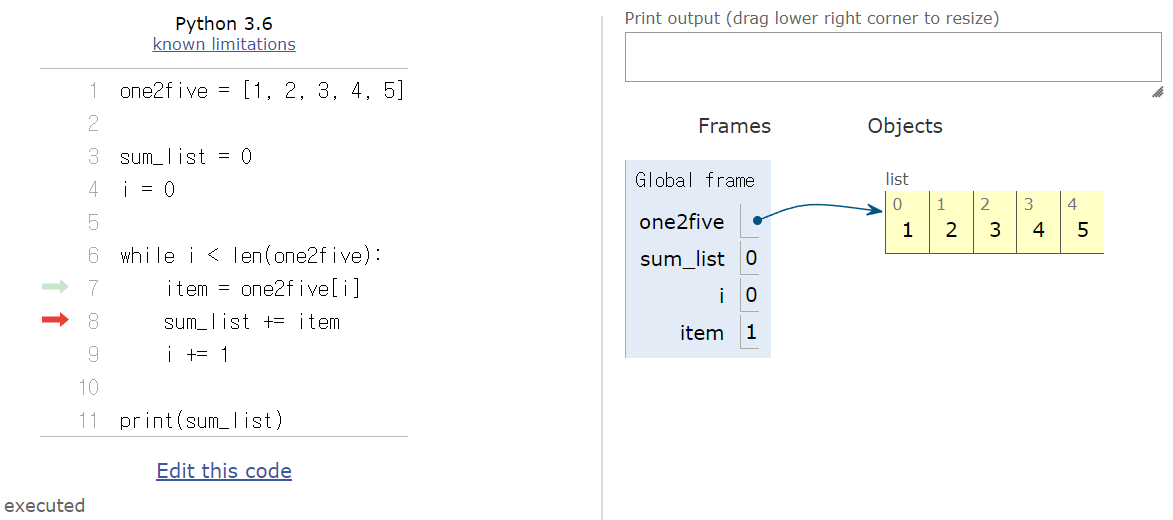Screen dimensions: 1173x520
Task: Click list element at index 0
Action: pyautogui.click(x=907, y=231)
